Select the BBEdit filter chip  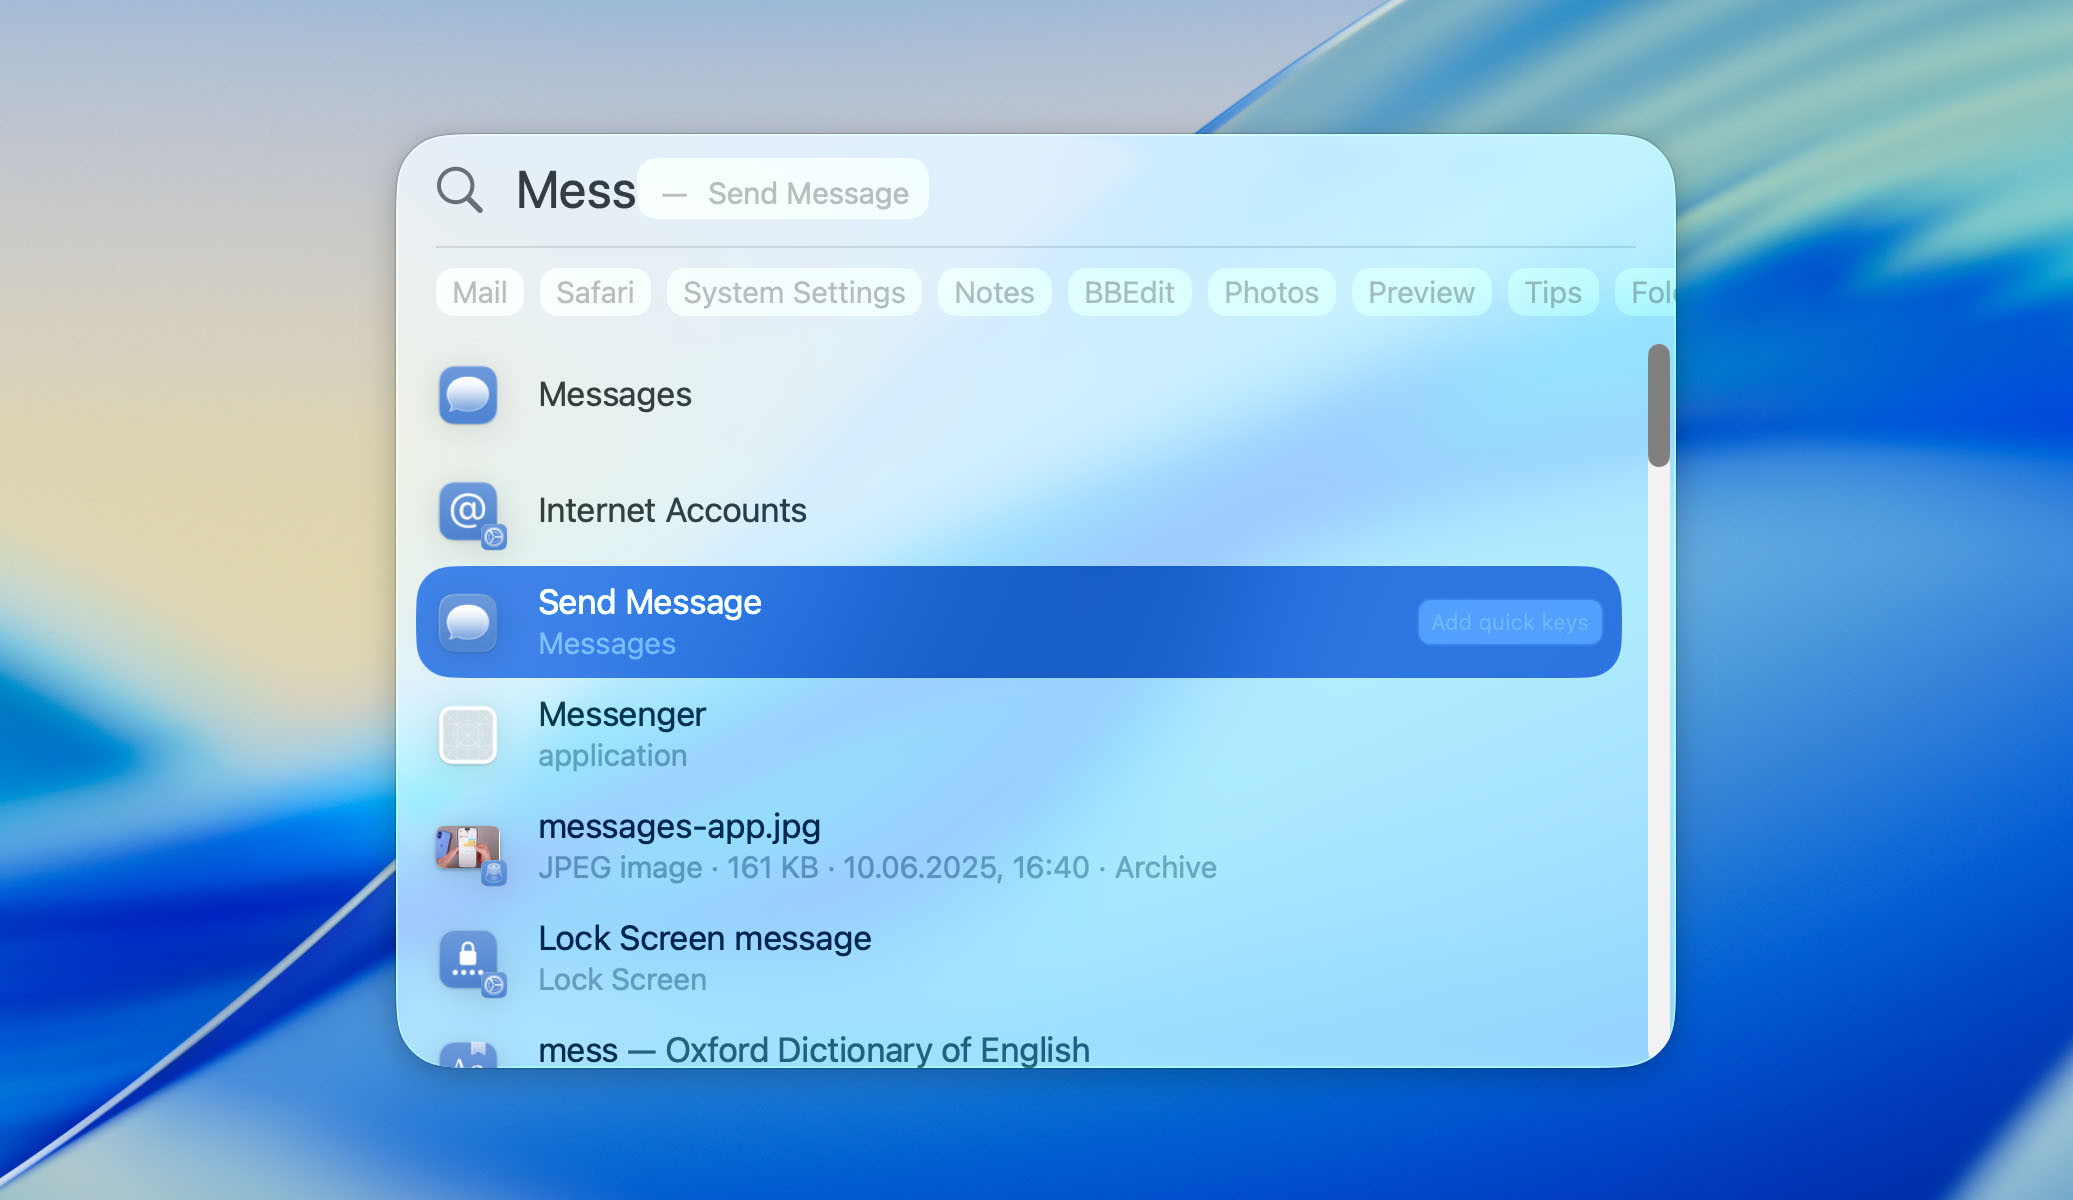[x=1129, y=292]
